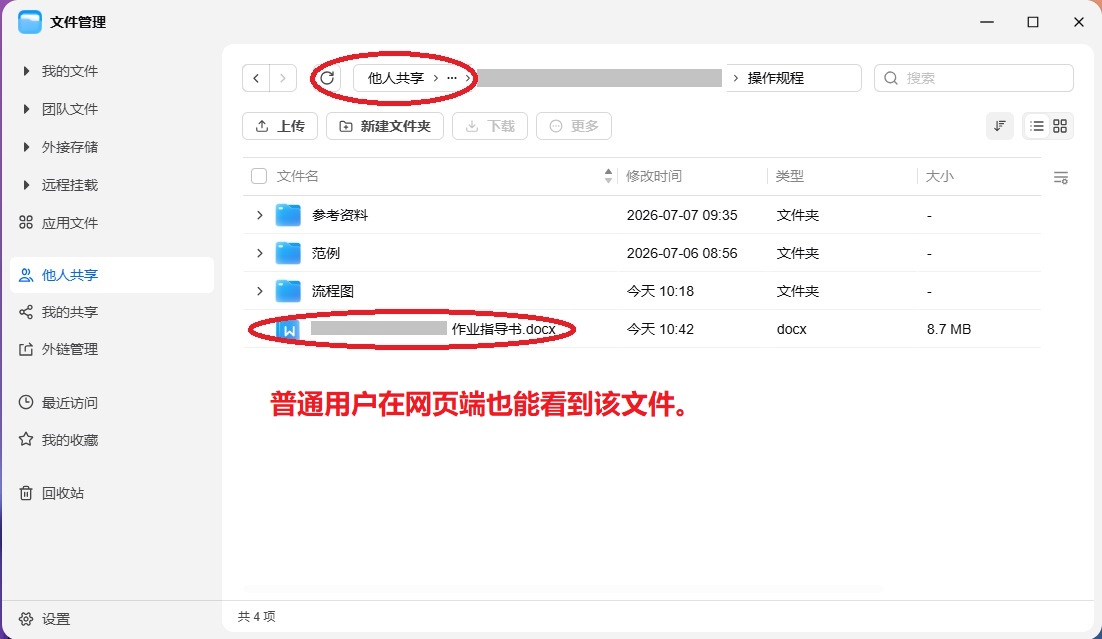Expand the 流程图 folder chevron
This screenshot has height=639, width=1102.
(259, 291)
